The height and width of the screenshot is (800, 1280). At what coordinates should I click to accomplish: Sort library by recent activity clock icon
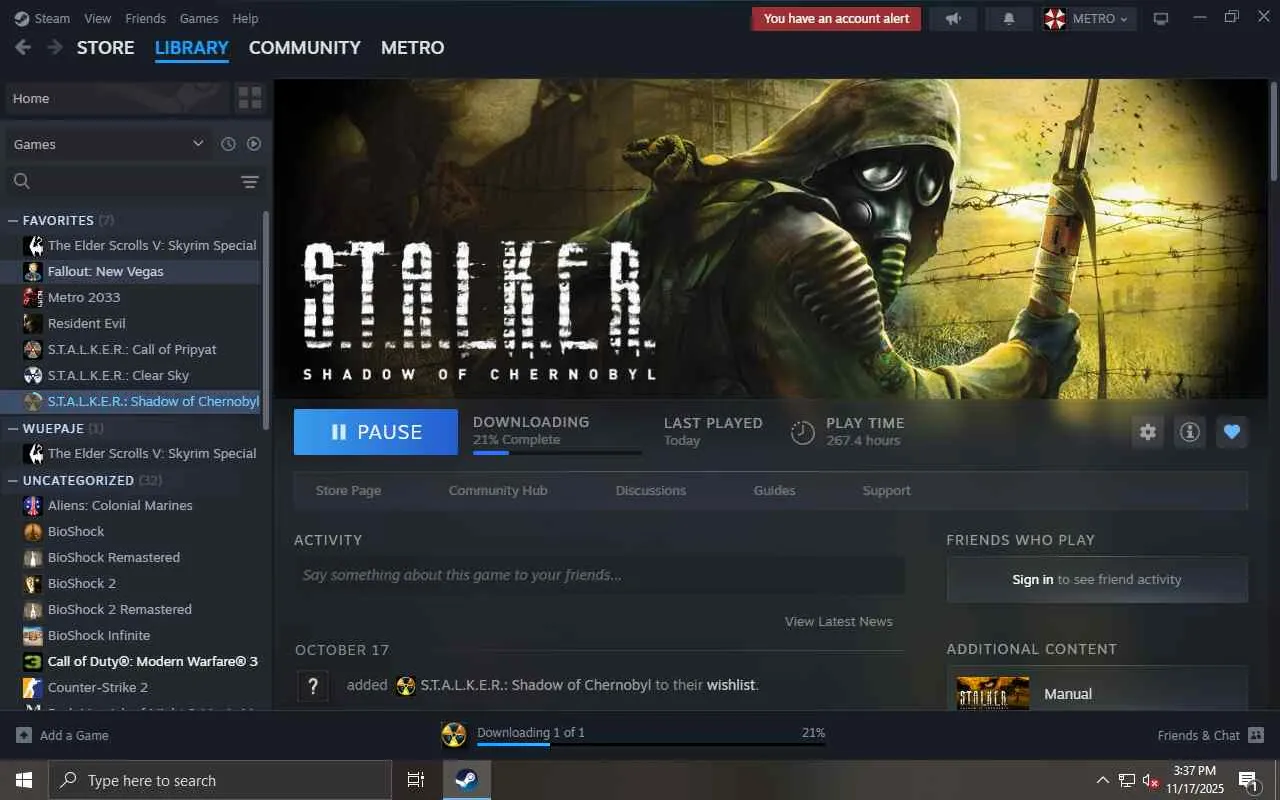pyautogui.click(x=228, y=144)
